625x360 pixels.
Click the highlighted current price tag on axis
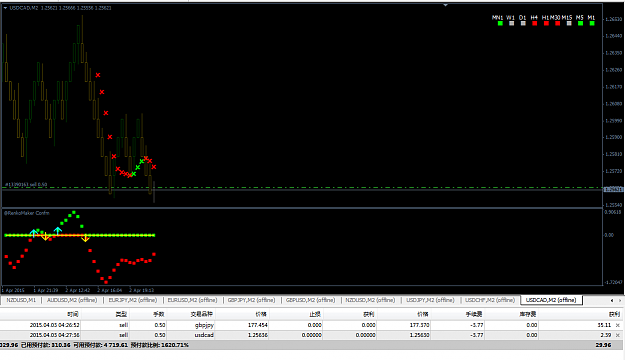(613, 190)
